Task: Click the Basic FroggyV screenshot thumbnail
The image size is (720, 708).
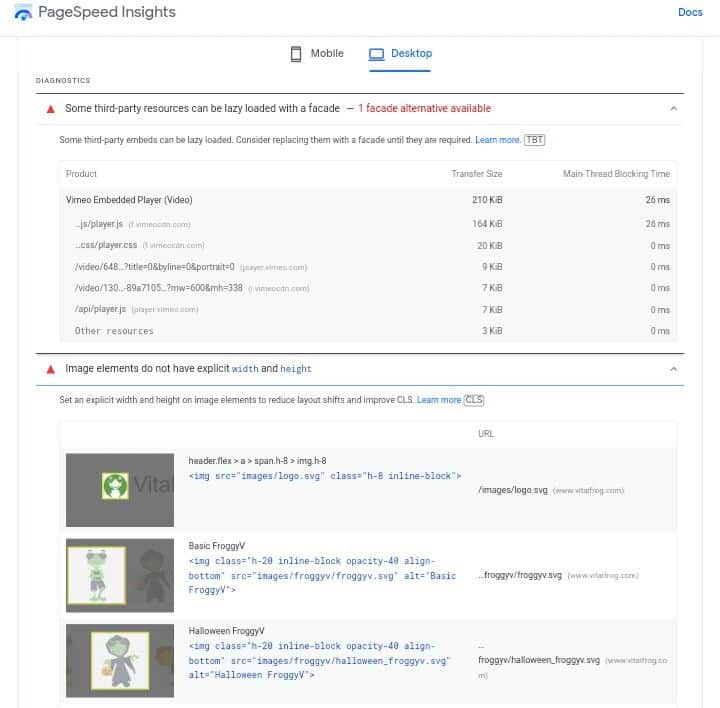Action: point(120,575)
